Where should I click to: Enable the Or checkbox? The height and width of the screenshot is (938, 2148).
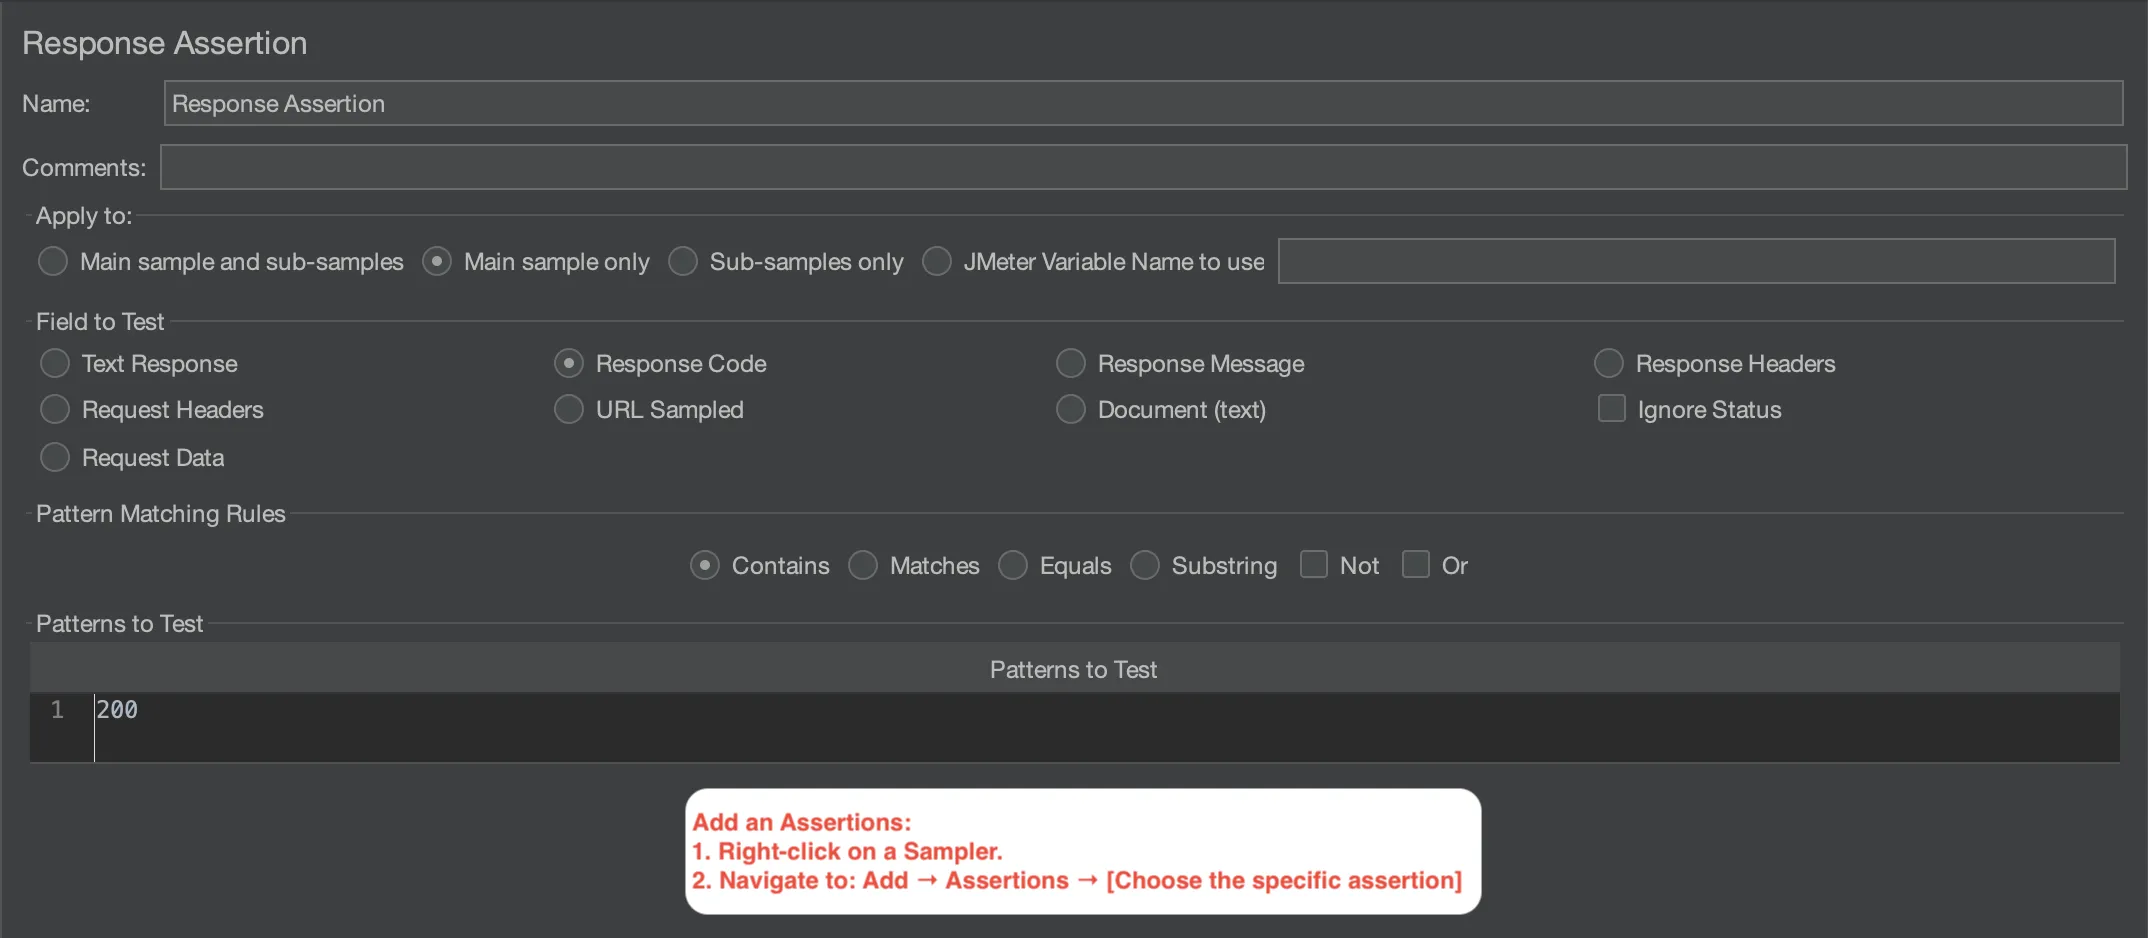coord(1416,565)
